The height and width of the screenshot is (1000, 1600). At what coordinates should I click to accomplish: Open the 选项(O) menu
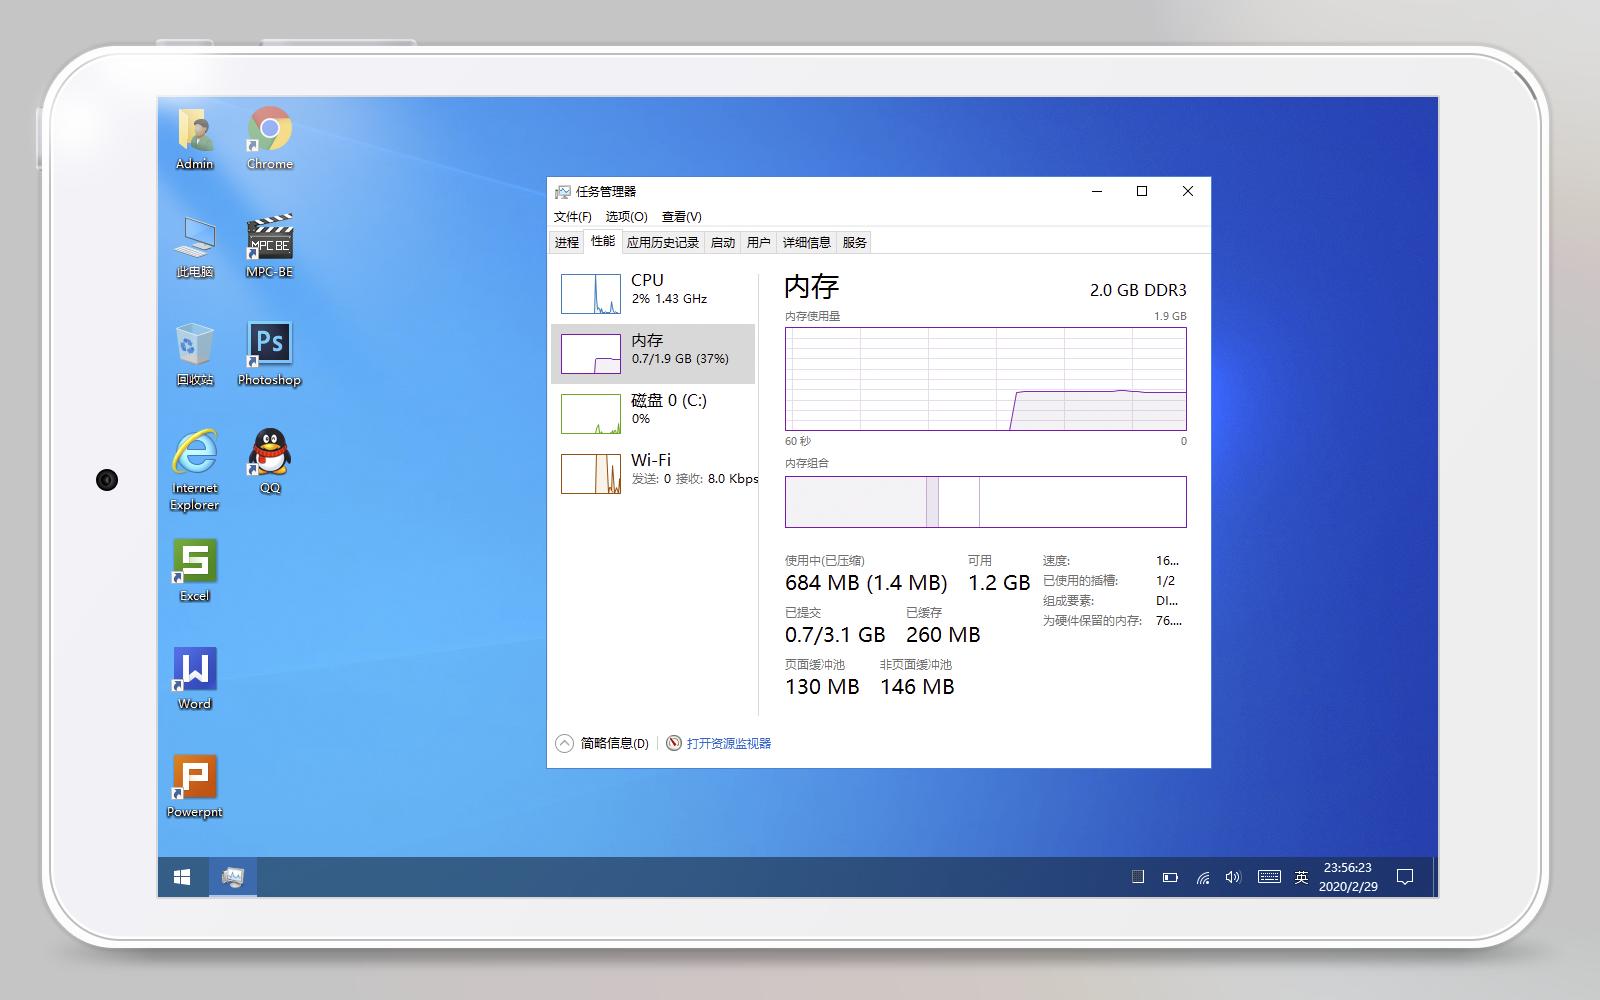click(x=625, y=216)
